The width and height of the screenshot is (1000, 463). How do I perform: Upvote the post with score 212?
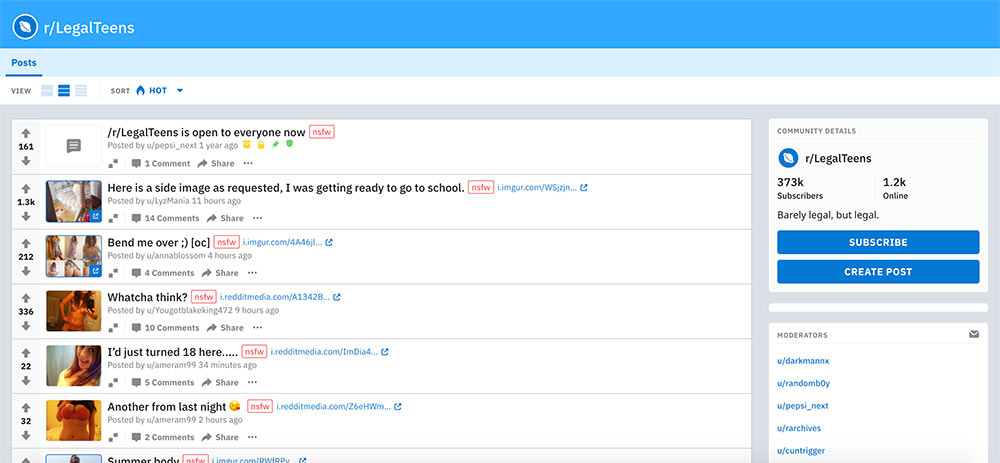tap(26, 243)
